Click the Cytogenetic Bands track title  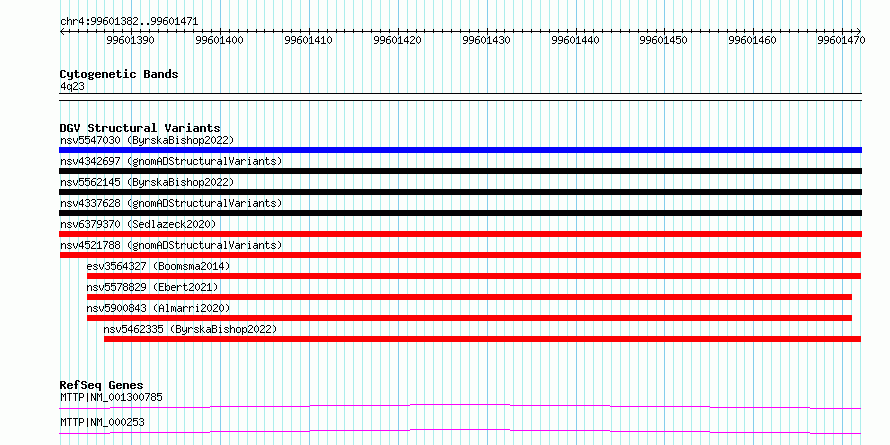(119, 74)
